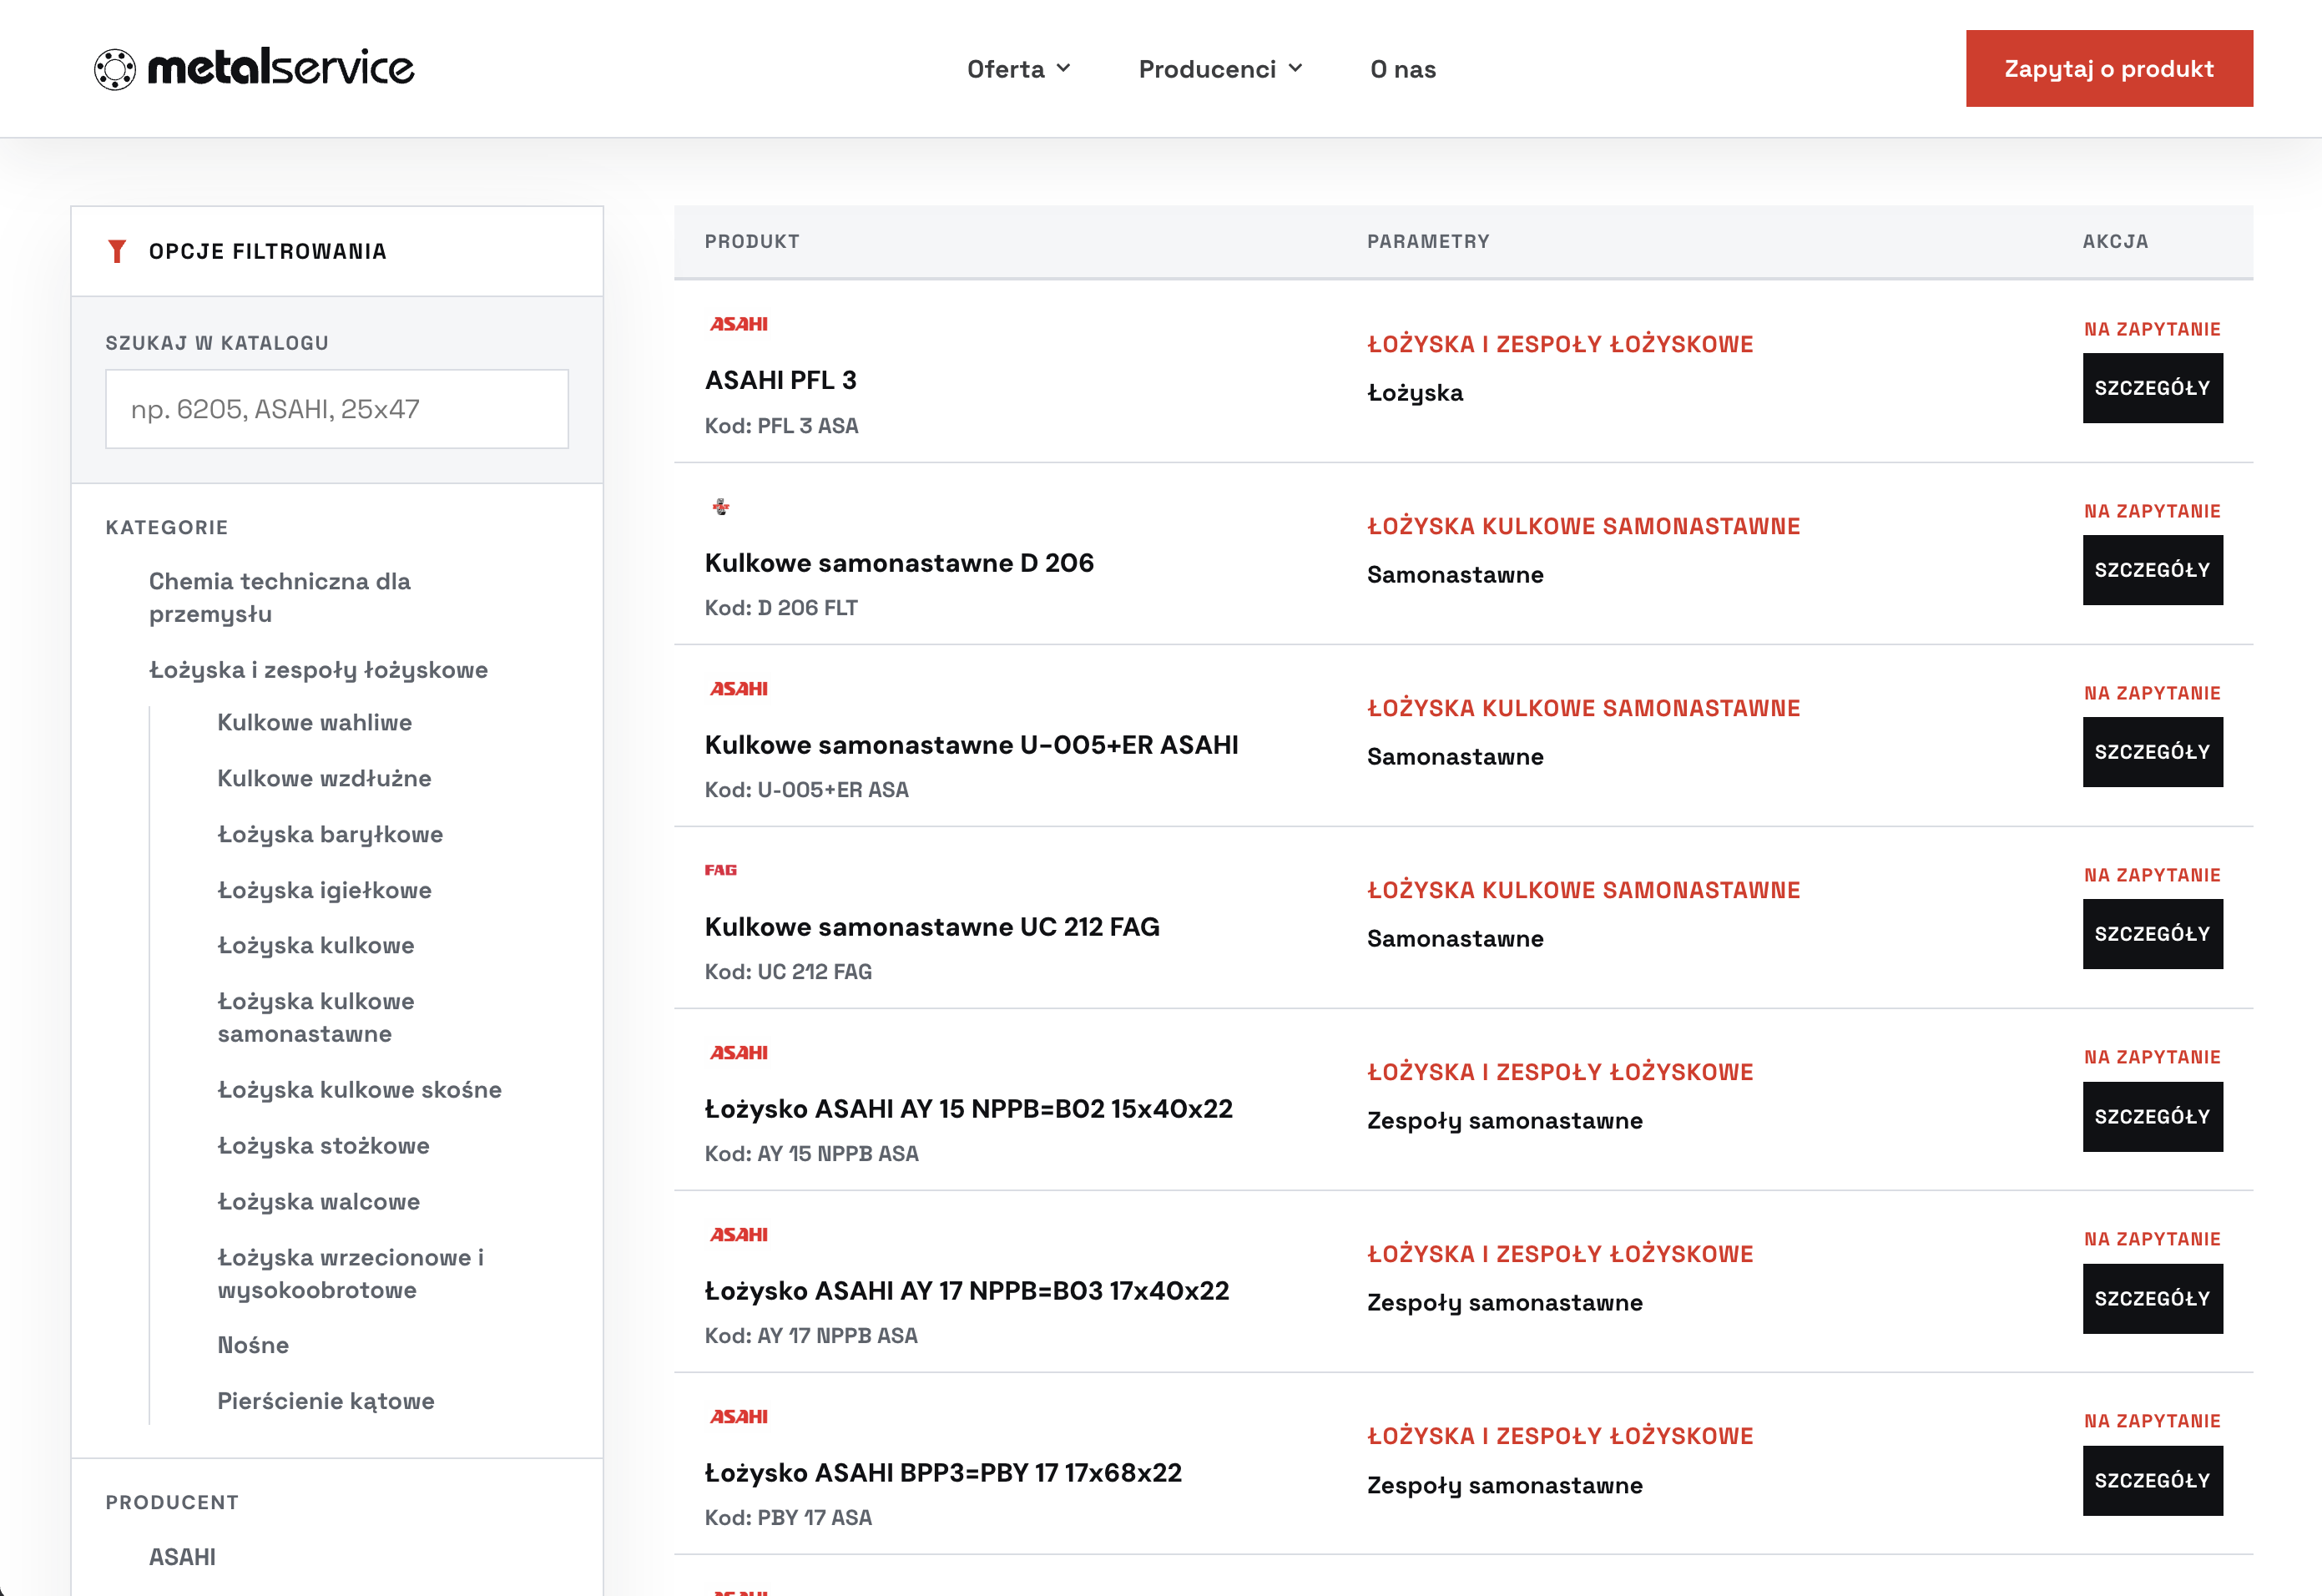Click the code text Kod: U-005+ER ASA
Screen dimensions: 2322x1596
(x=806, y=790)
